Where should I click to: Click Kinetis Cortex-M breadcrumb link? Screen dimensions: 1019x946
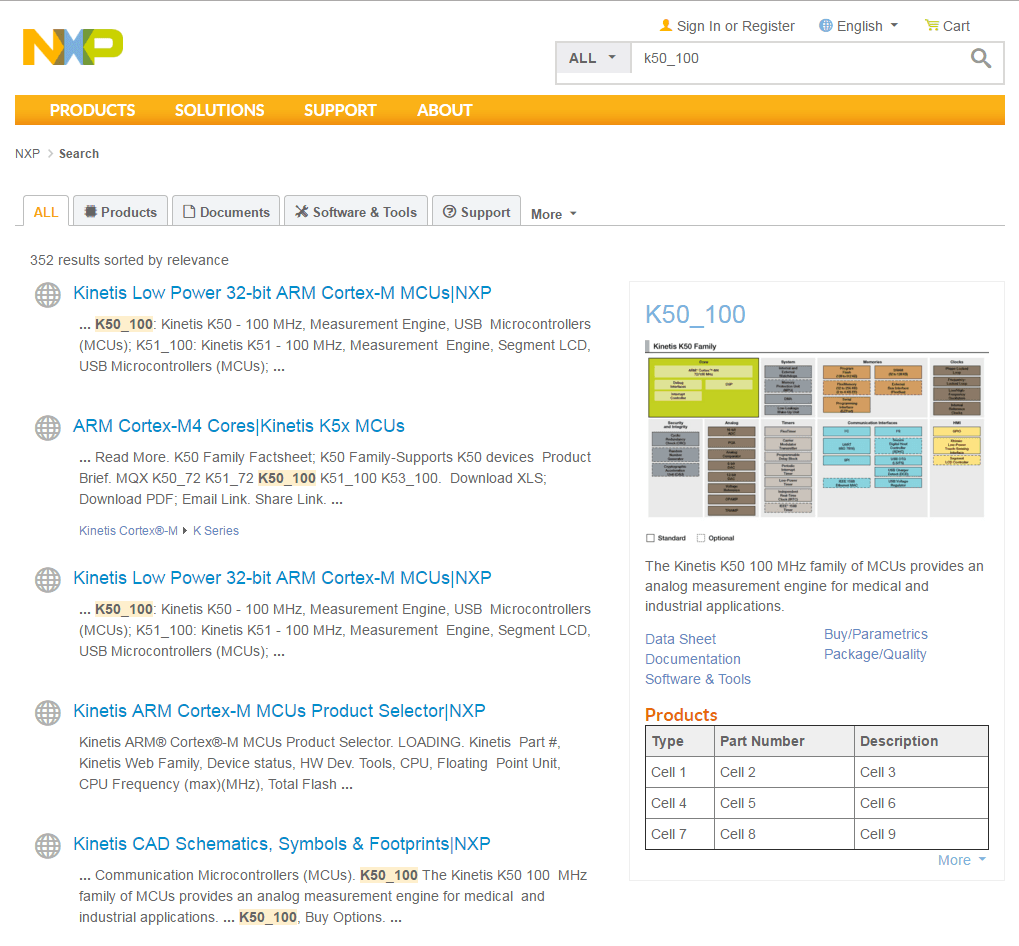(128, 531)
